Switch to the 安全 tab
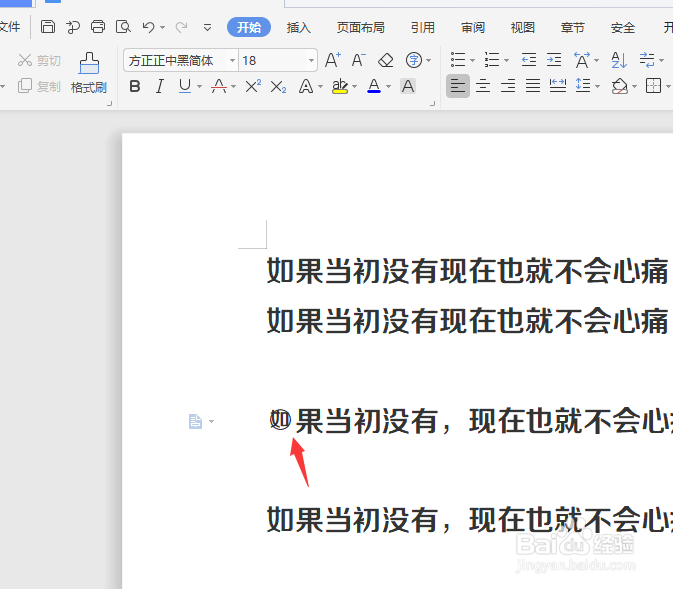Viewport: 673px width, 589px height. click(623, 27)
